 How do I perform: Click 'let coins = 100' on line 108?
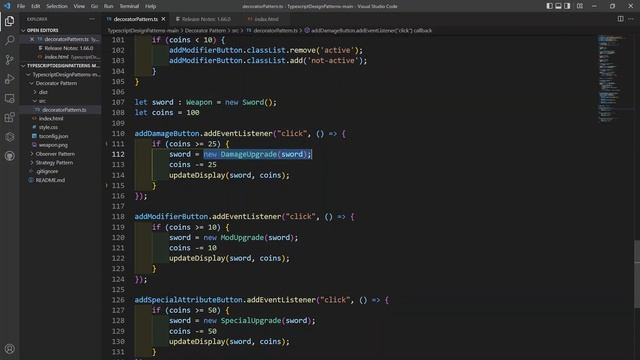(x=167, y=113)
